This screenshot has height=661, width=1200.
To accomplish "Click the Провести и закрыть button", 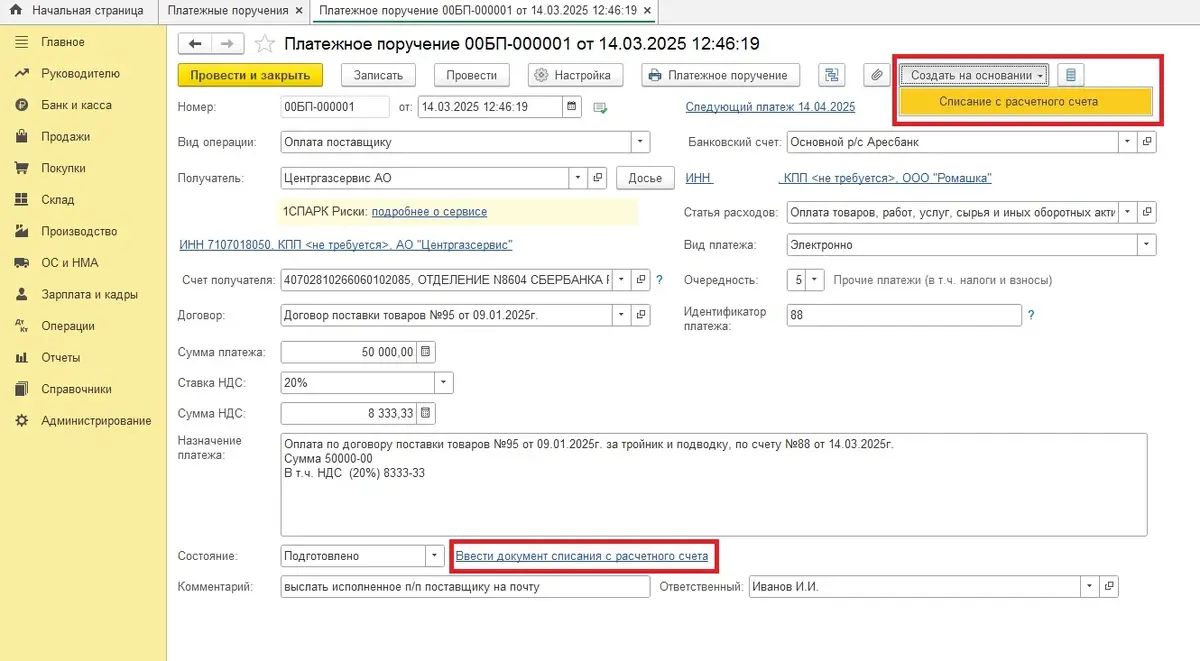I will coord(250,75).
